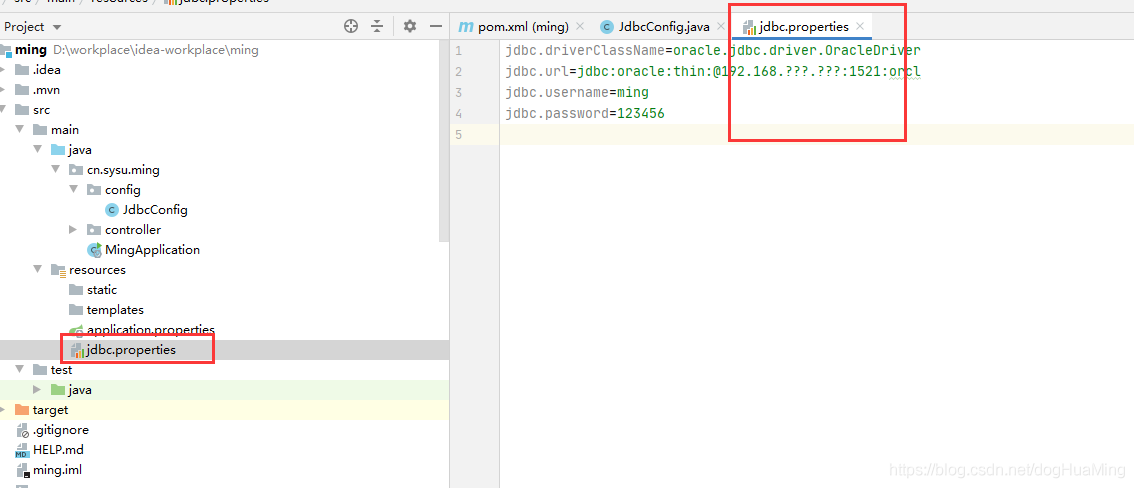Click on jdbc.url key text

coord(537,72)
